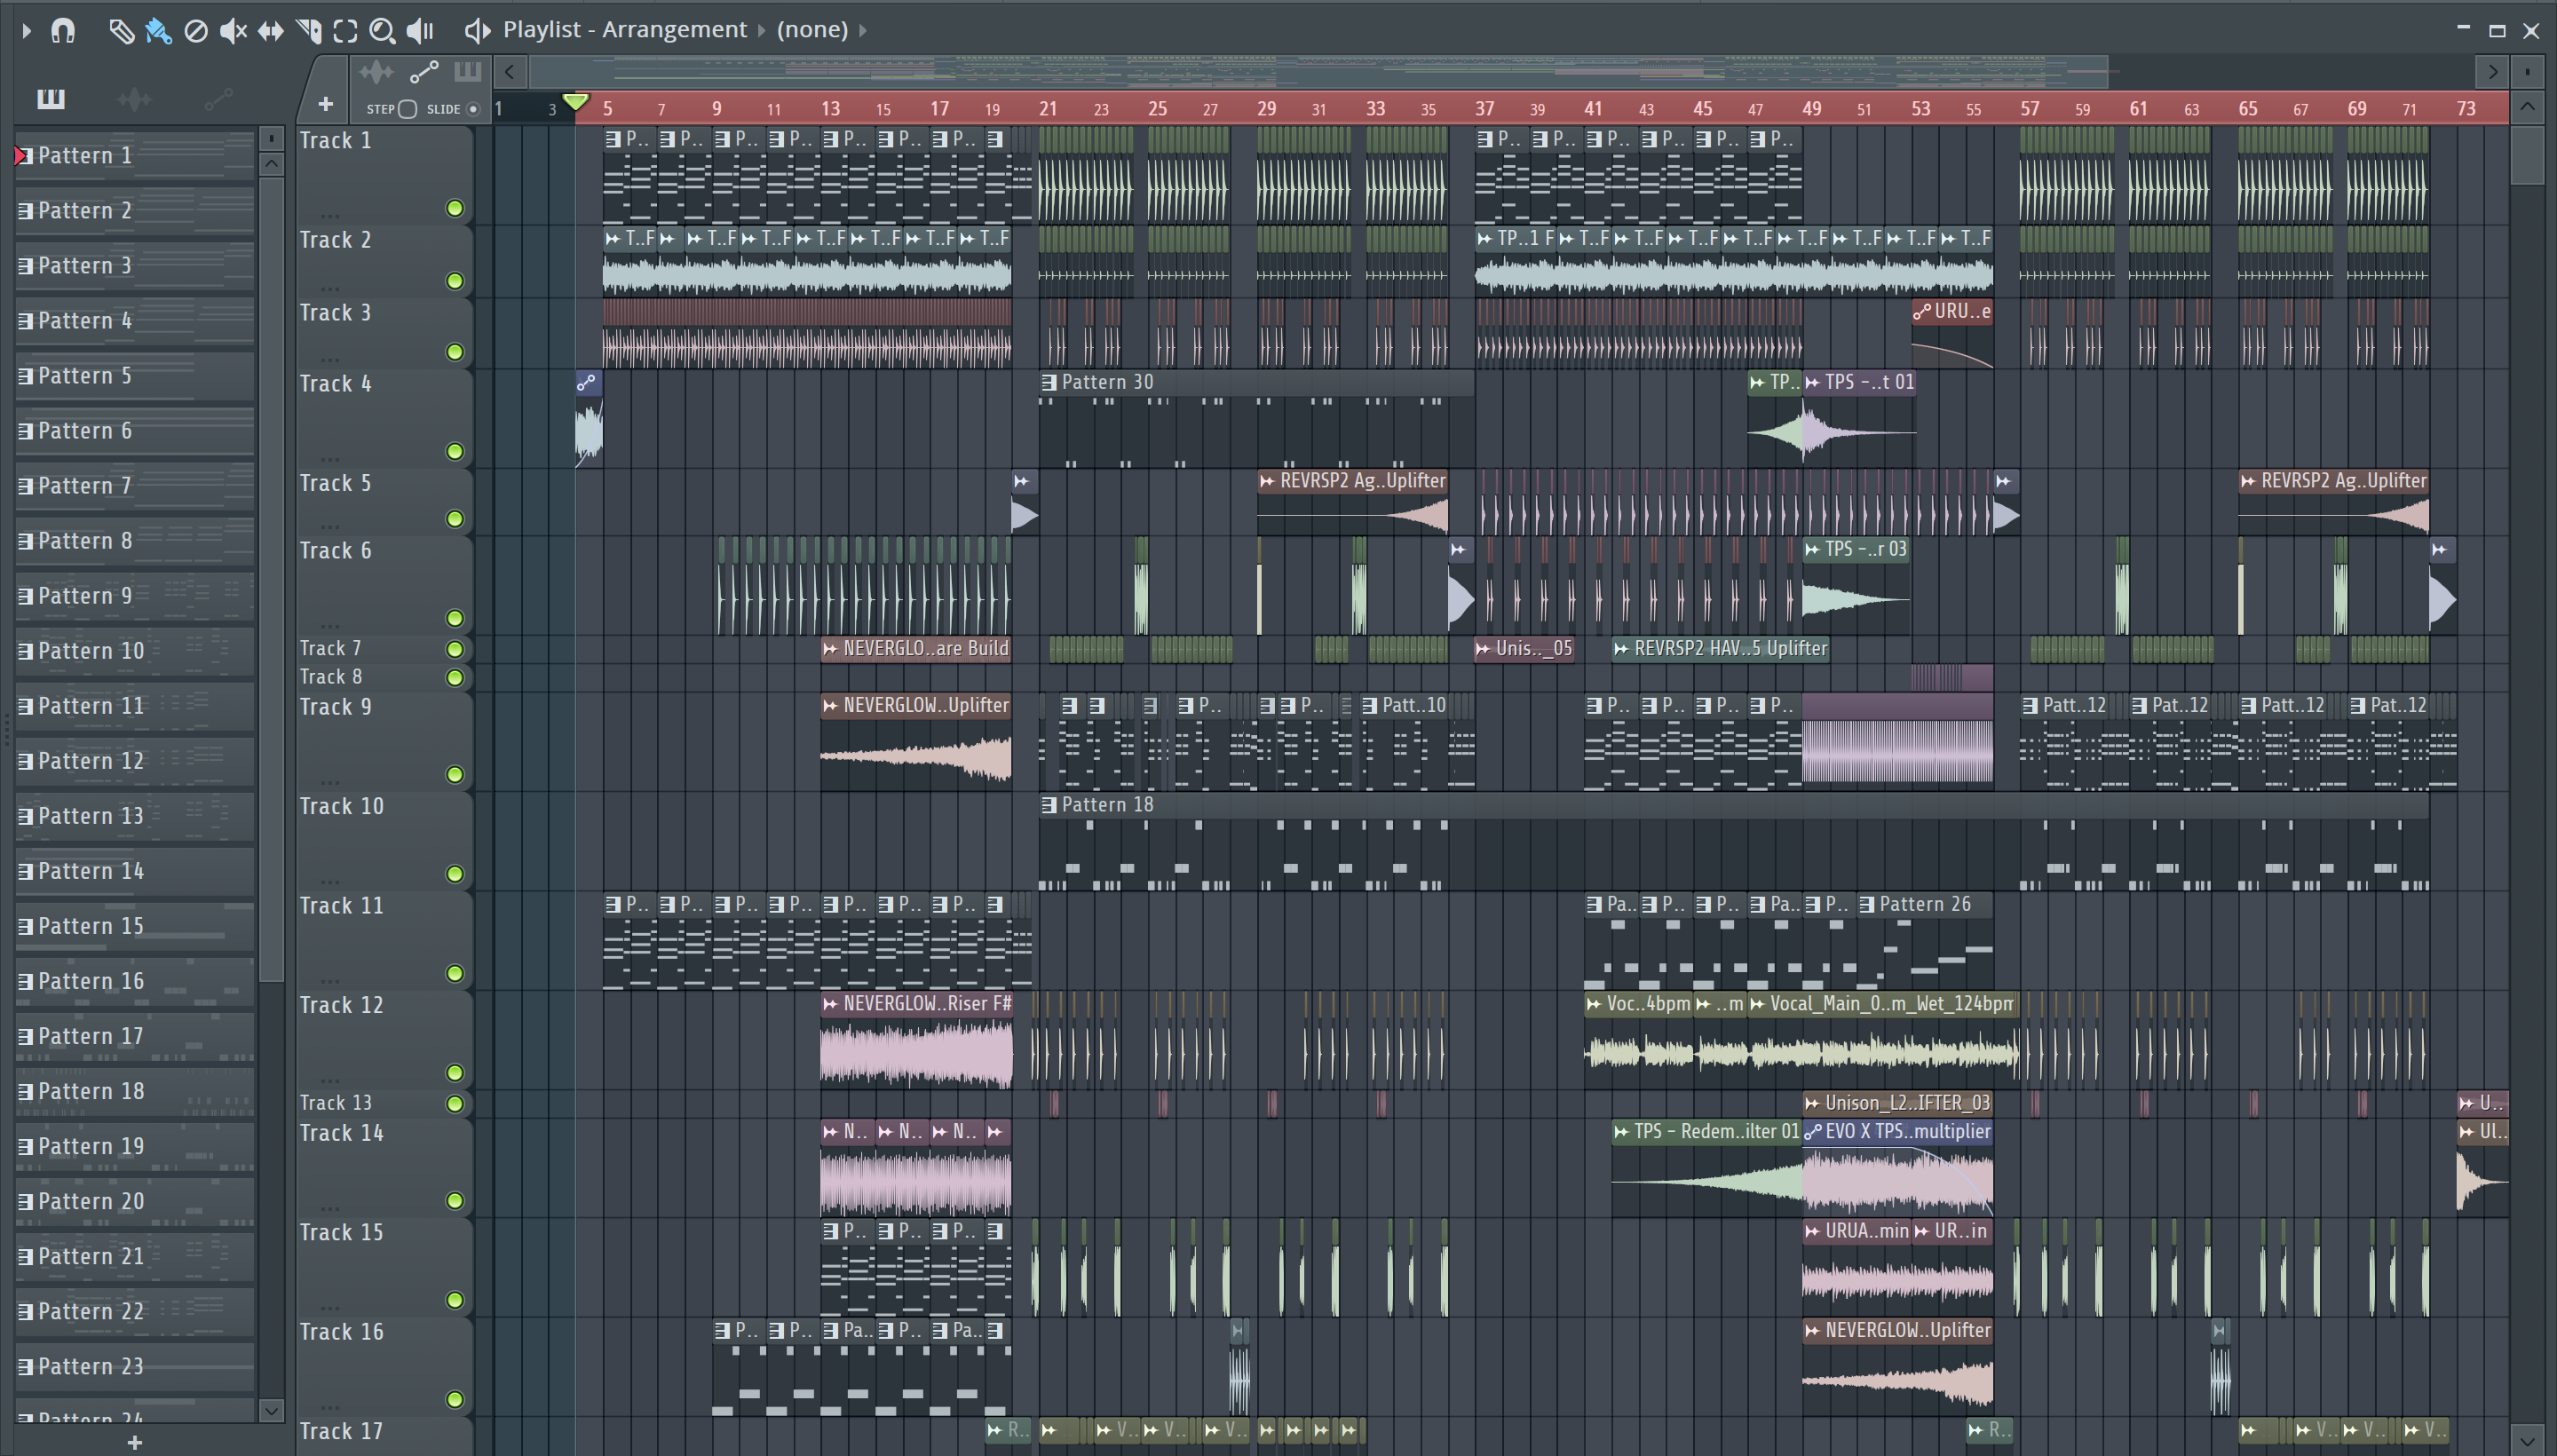Select the URU..e automation clip on Track 3
The image size is (2557, 1456).
coord(1952,334)
